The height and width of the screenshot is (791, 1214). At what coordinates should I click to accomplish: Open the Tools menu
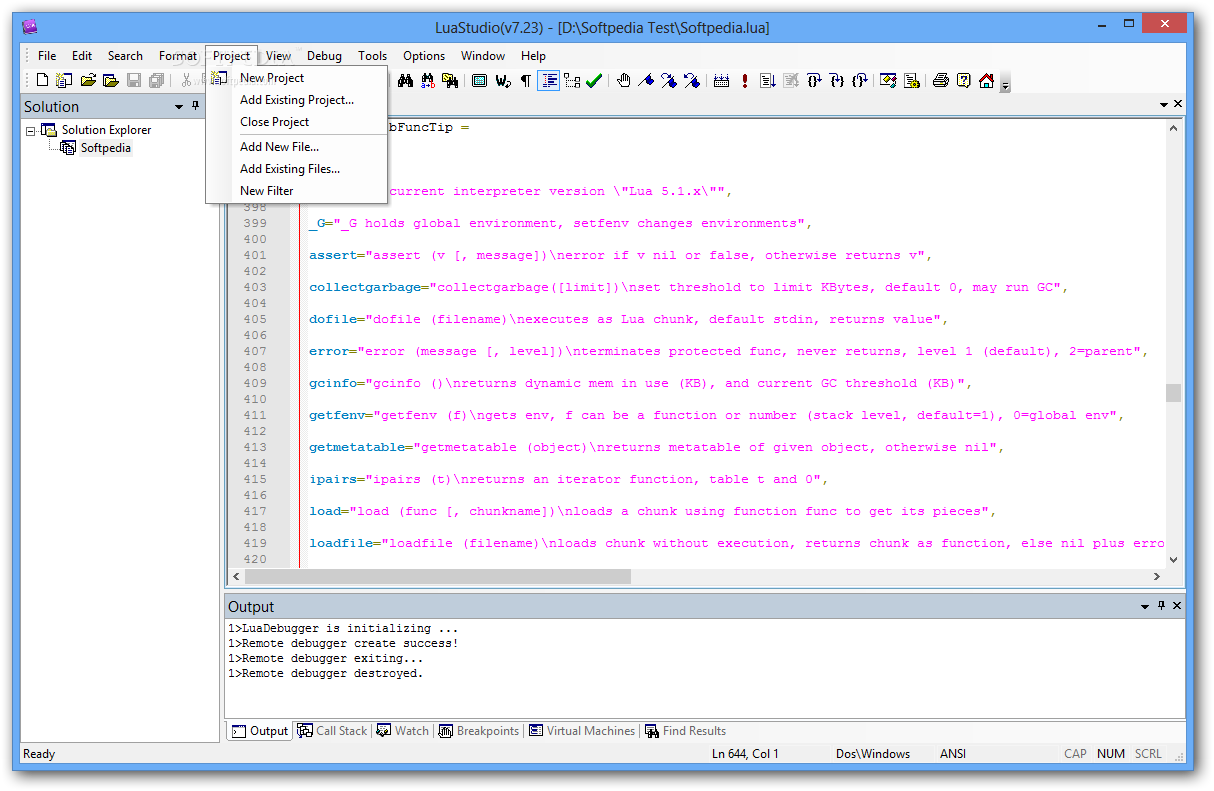[373, 56]
